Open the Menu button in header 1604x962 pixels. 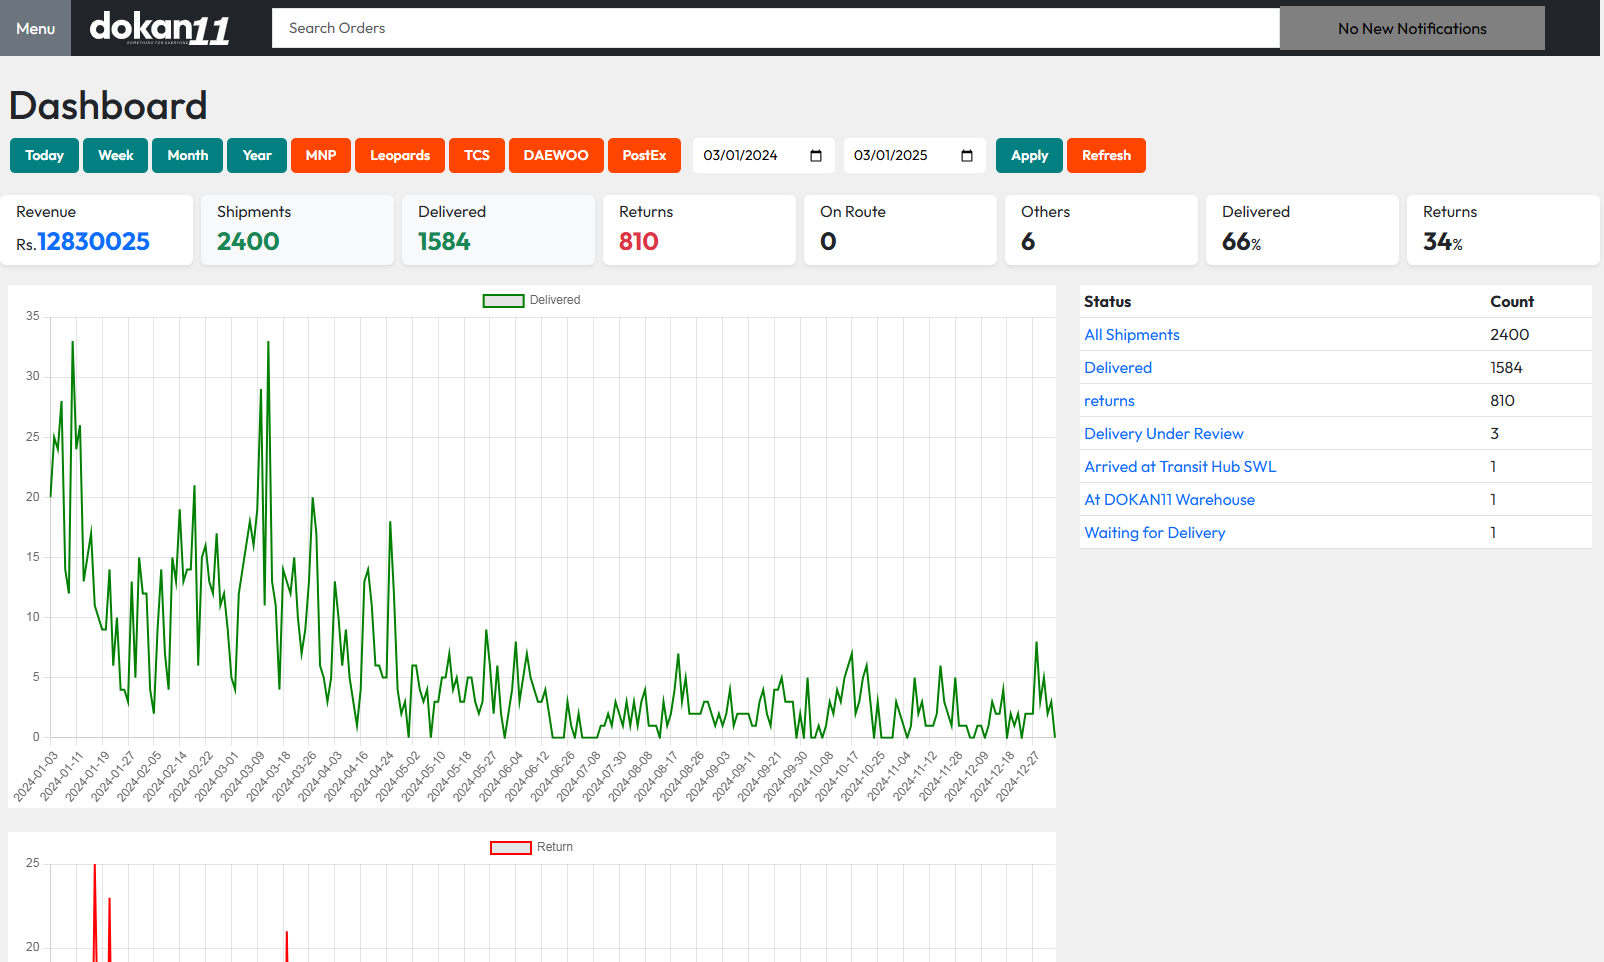tap(35, 28)
